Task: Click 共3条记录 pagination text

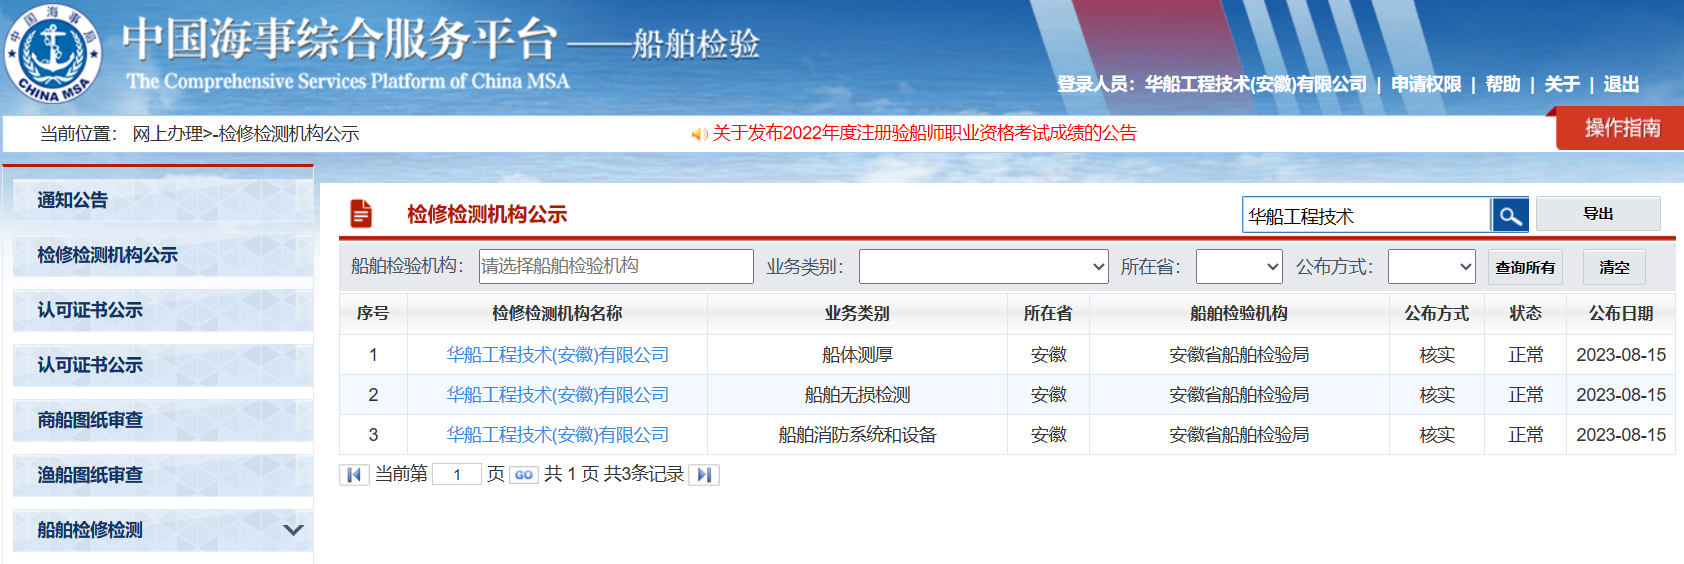Action: 644,474
